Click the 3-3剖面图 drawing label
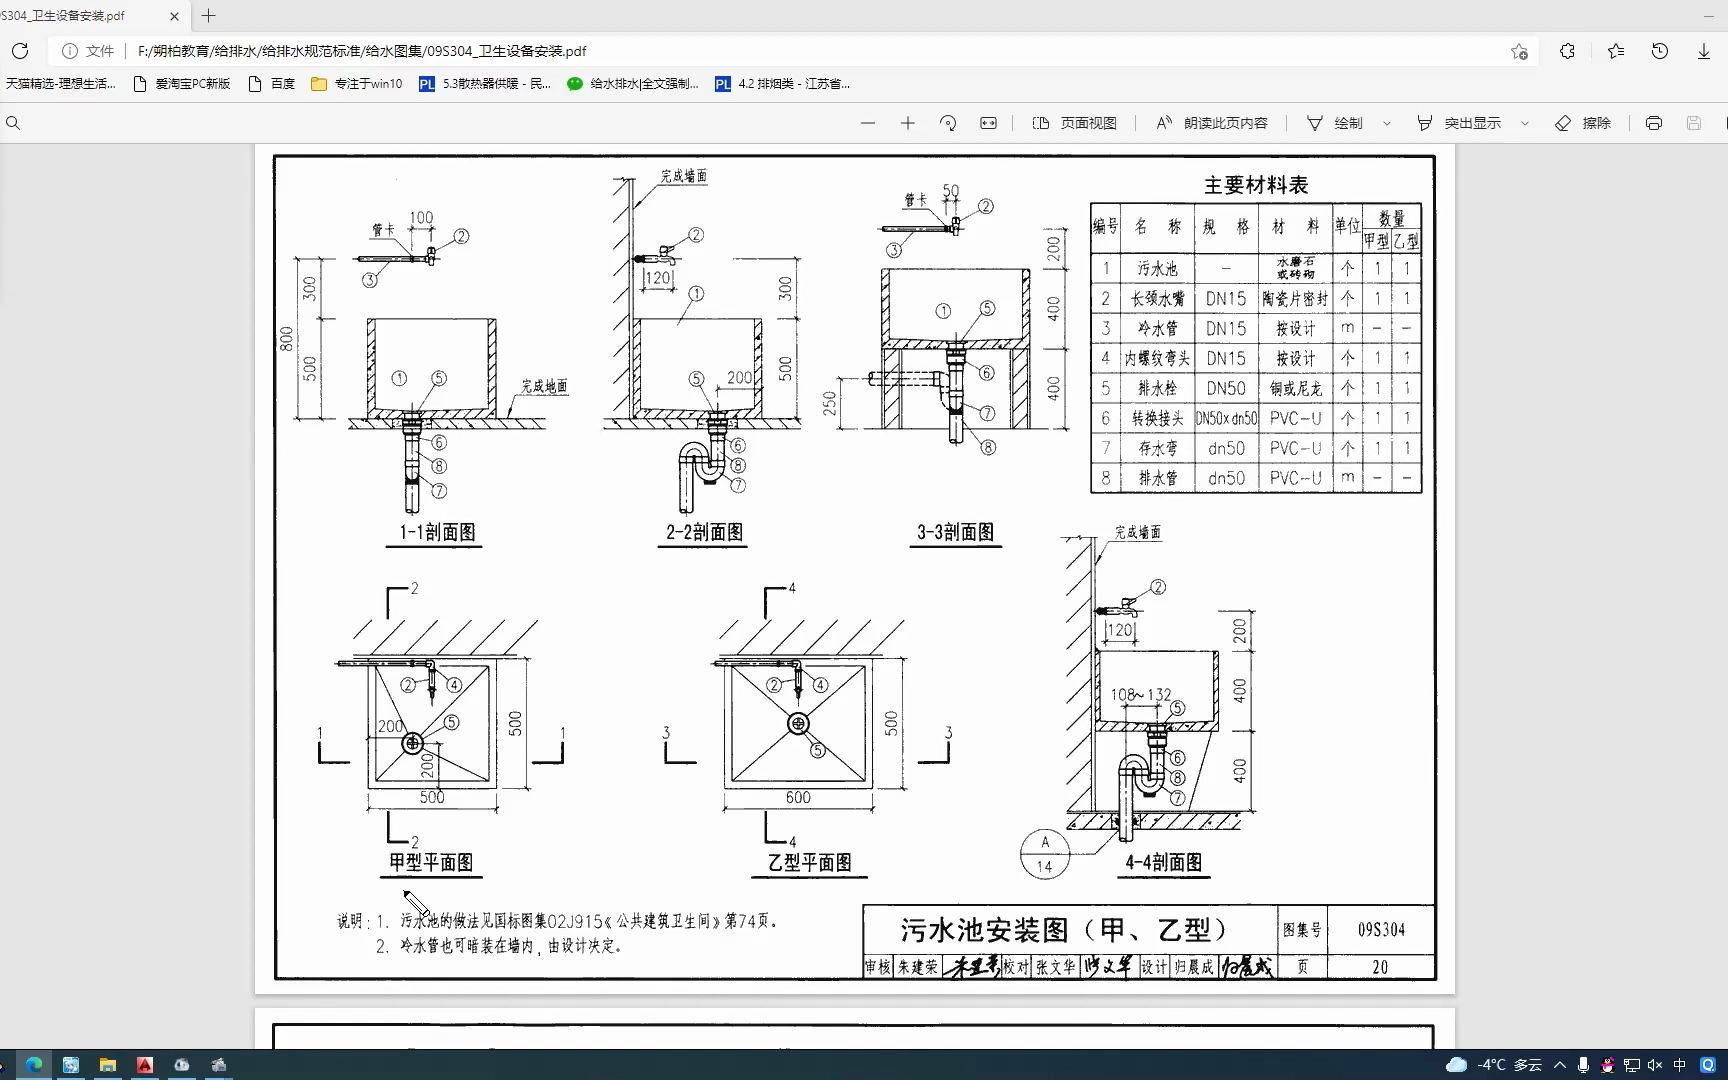The image size is (1728, 1080). coord(956,532)
